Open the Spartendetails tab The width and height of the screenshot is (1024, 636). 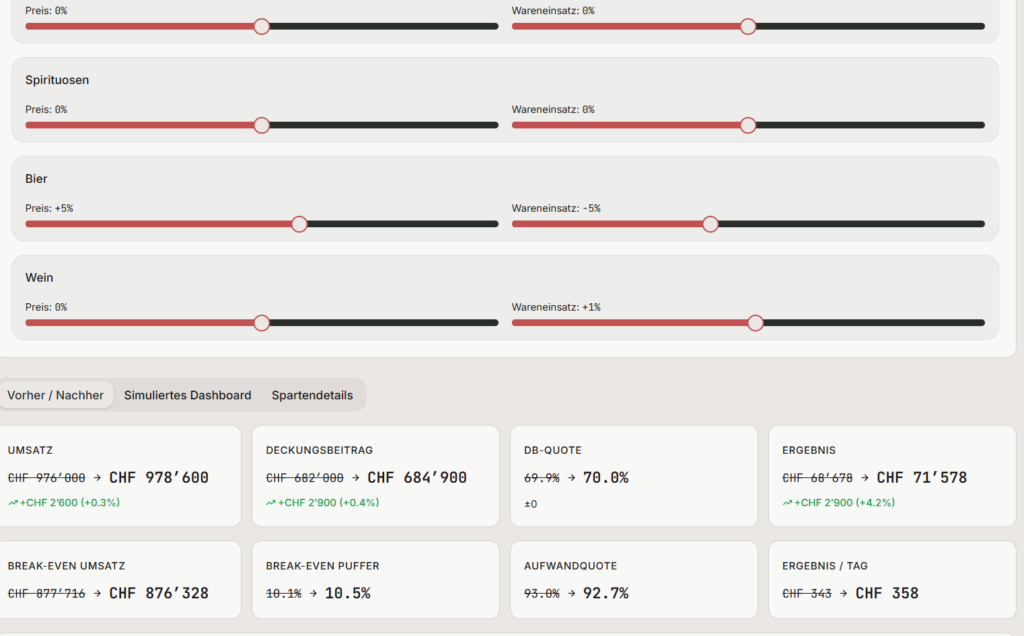point(312,395)
